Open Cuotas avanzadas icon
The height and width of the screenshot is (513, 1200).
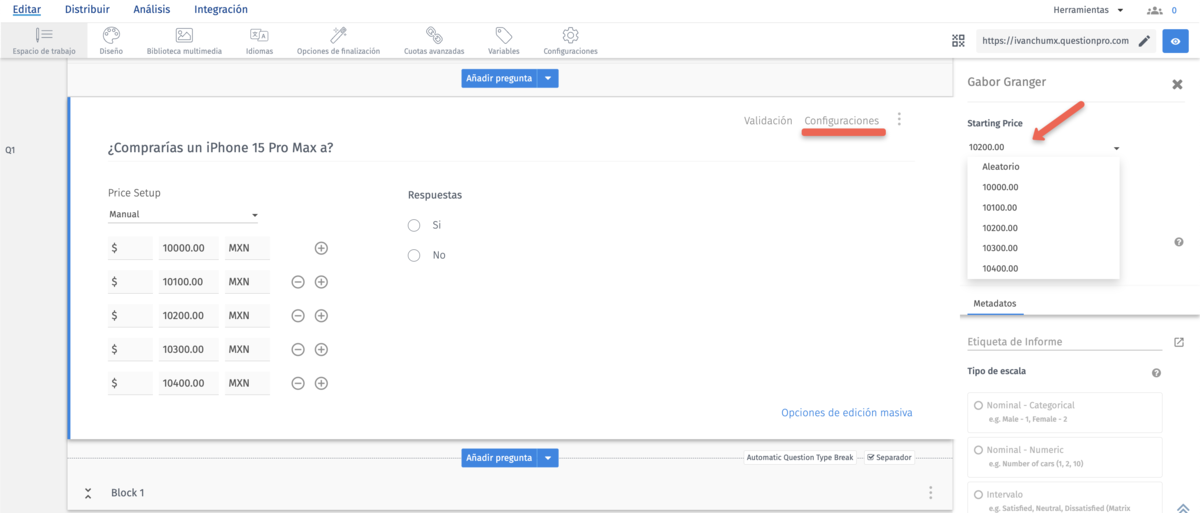(434, 35)
